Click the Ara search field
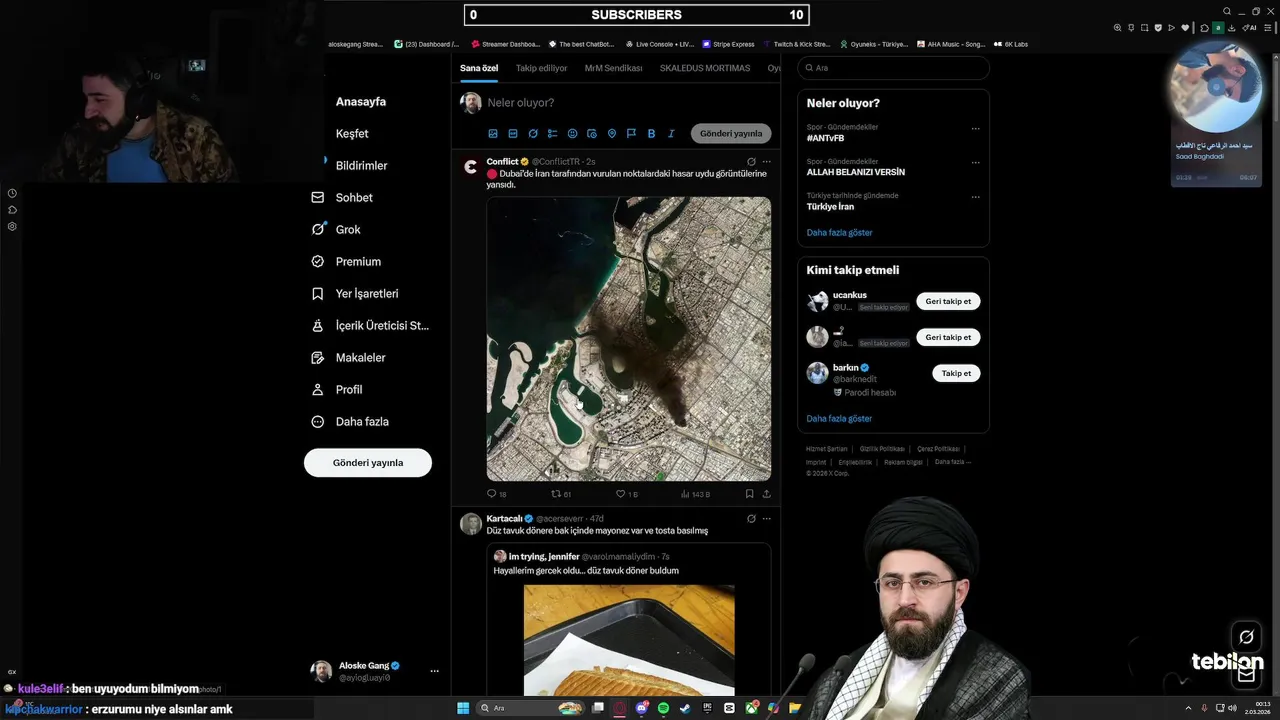The width and height of the screenshot is (1280, 720). 894,68
